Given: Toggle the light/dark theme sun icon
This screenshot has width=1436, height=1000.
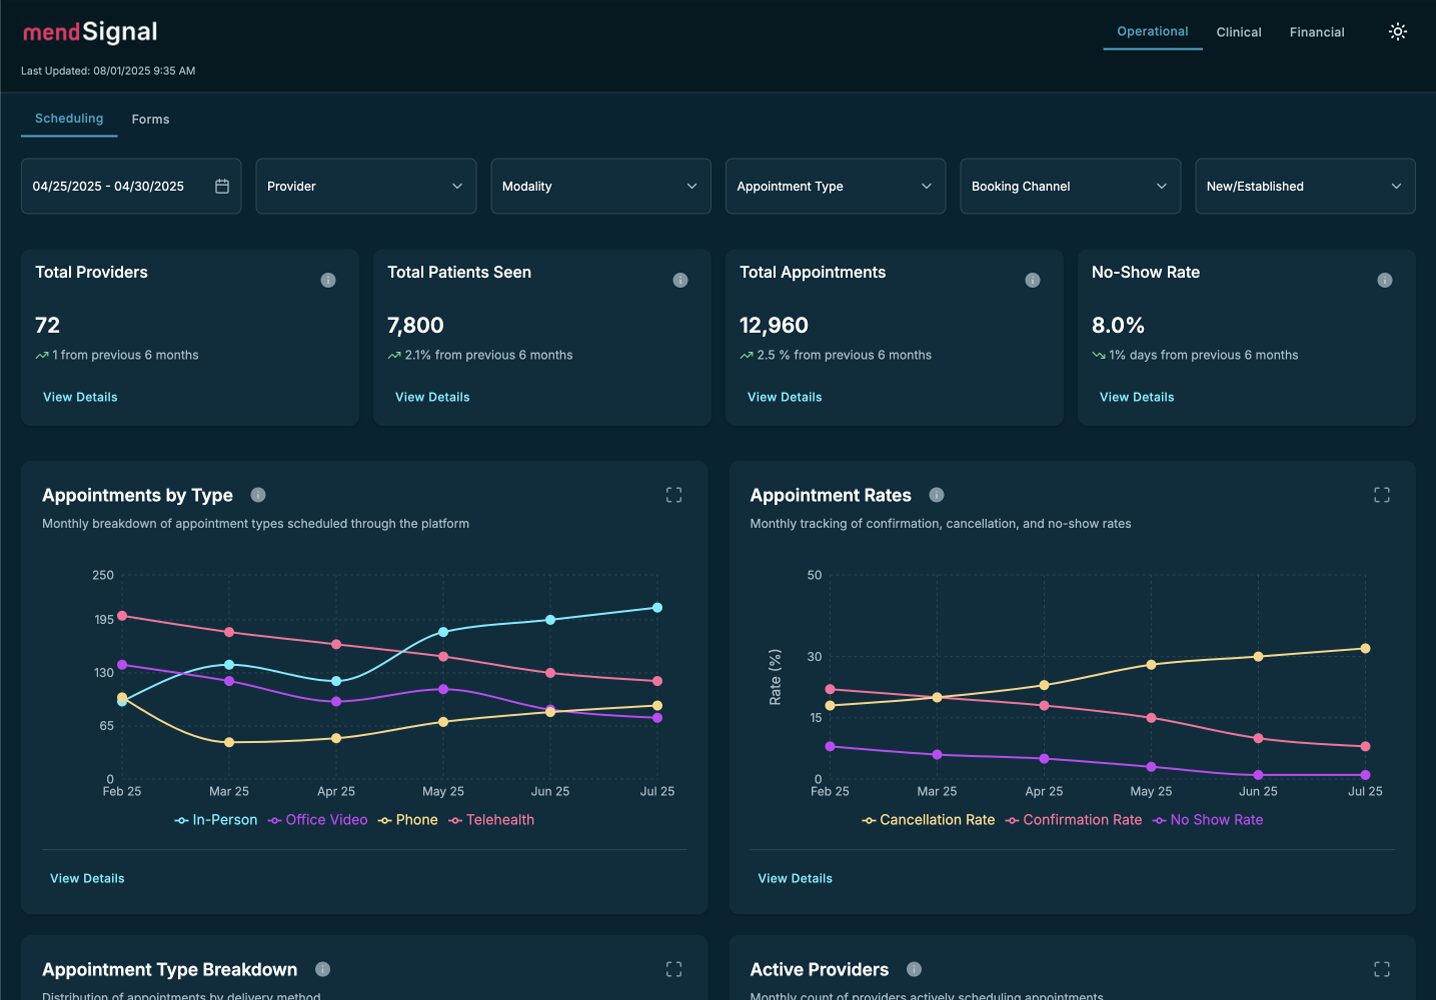Looking at the screenshot, I should (1397, 32).
